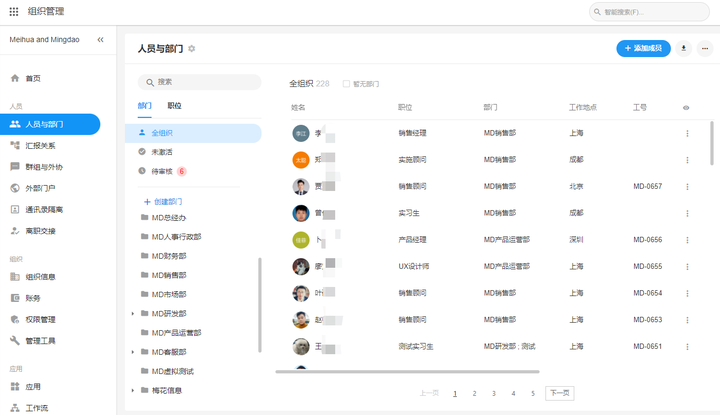Select the MD人事行政部 department folder
This screenshot has width=720, height=415.
point(177,237)
